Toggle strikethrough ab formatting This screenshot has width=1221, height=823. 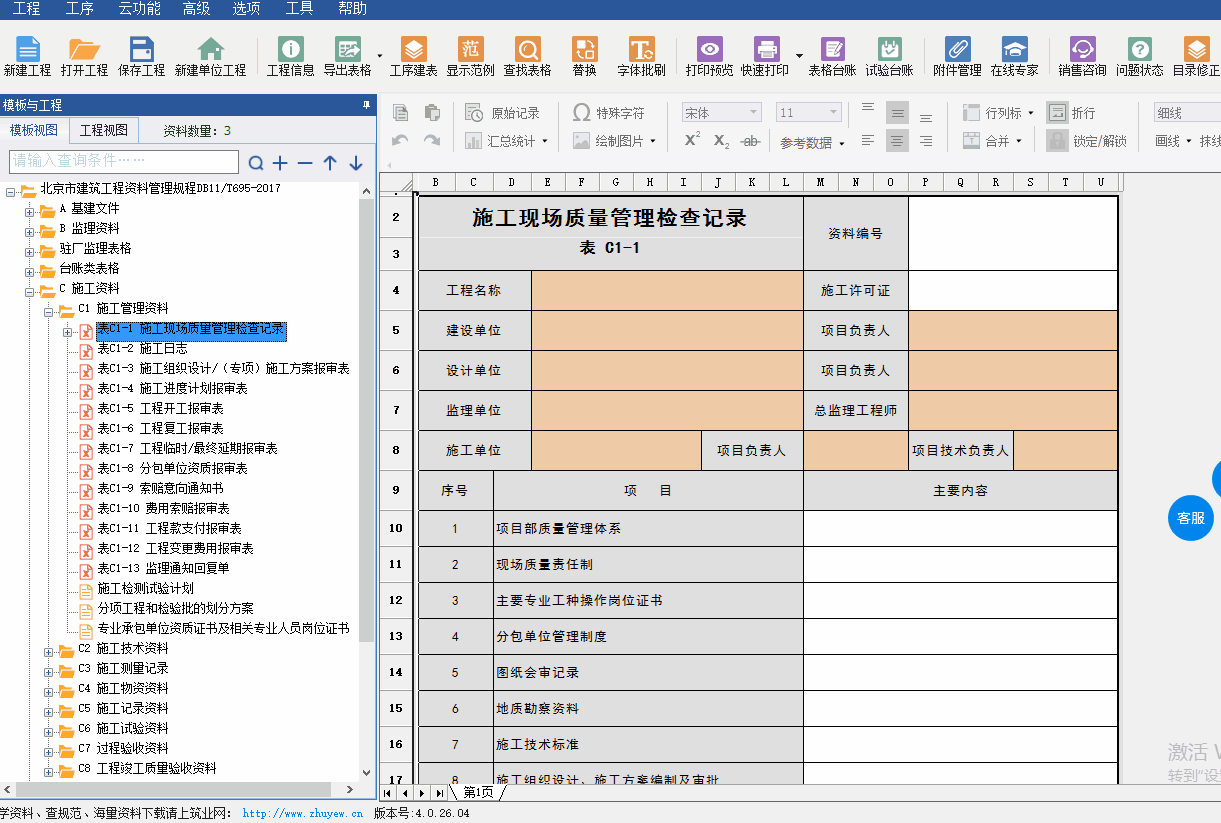pos(751,141)
